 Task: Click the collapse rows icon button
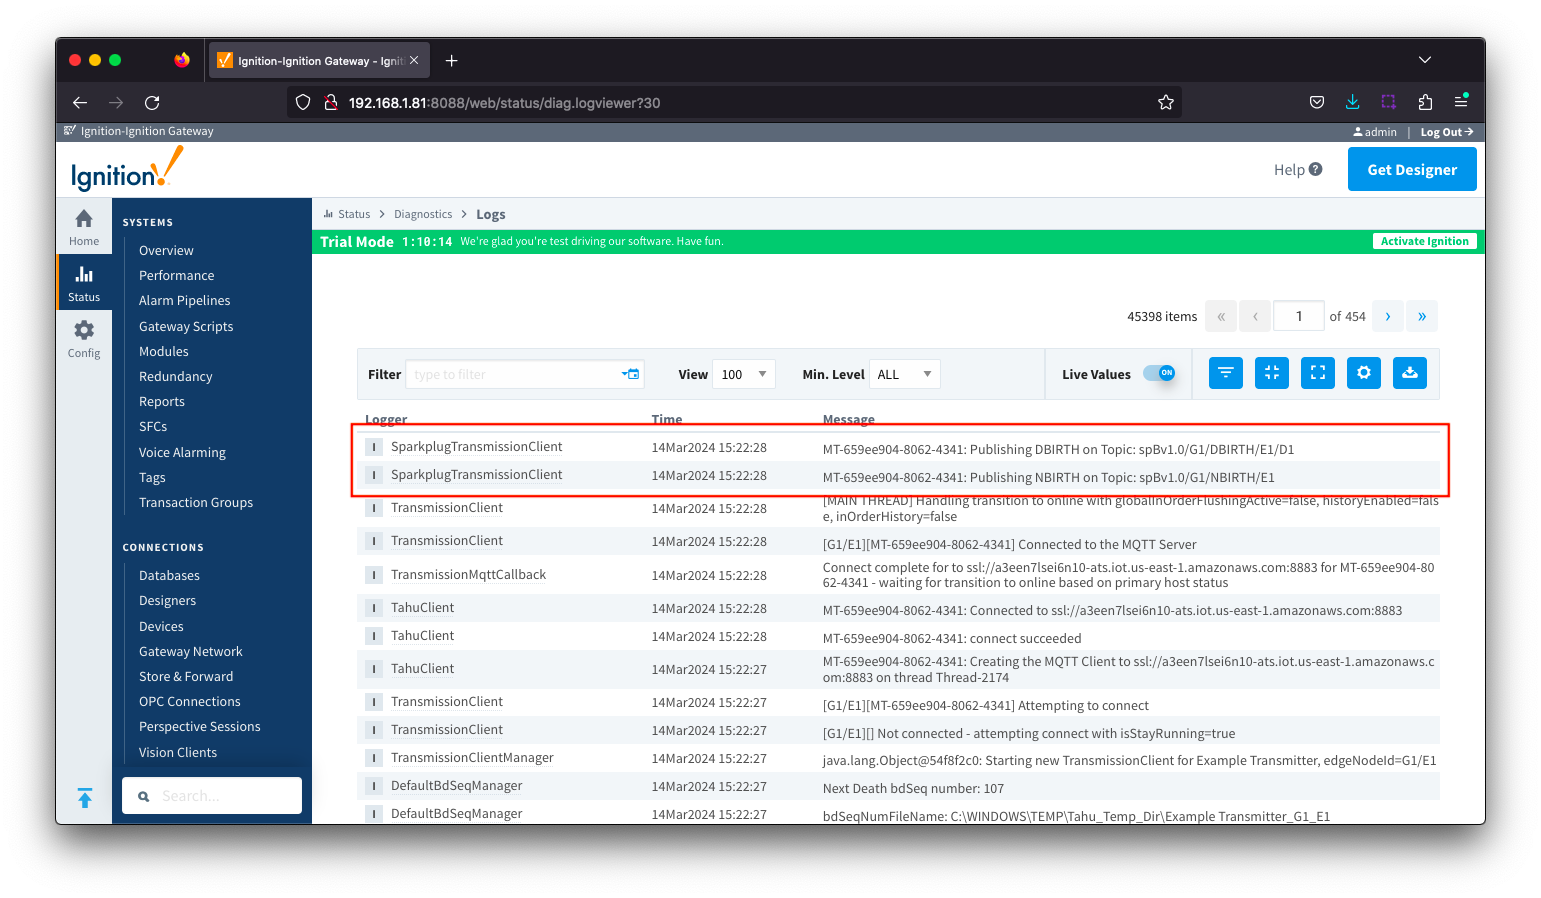point(1271,373)
